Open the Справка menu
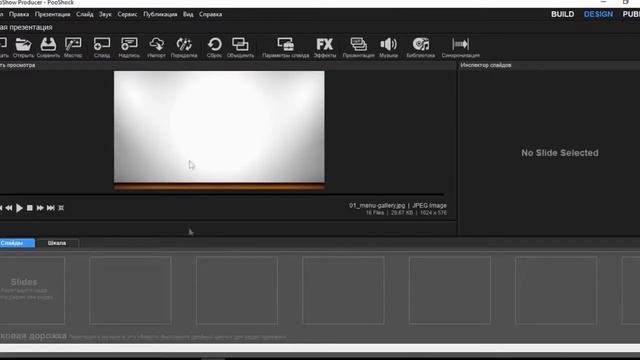640x360 pixels. 211,14
